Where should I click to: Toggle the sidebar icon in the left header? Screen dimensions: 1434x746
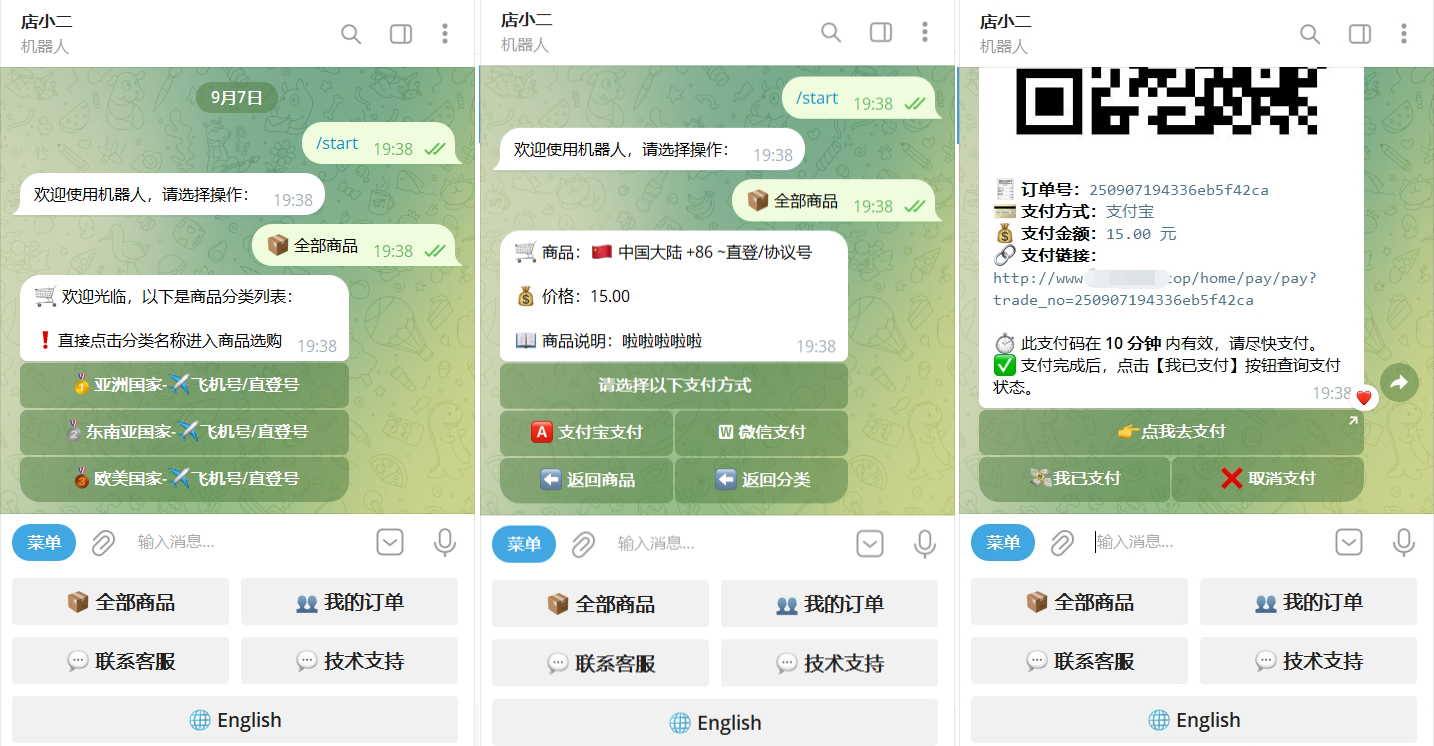click(x=400, y=33)
